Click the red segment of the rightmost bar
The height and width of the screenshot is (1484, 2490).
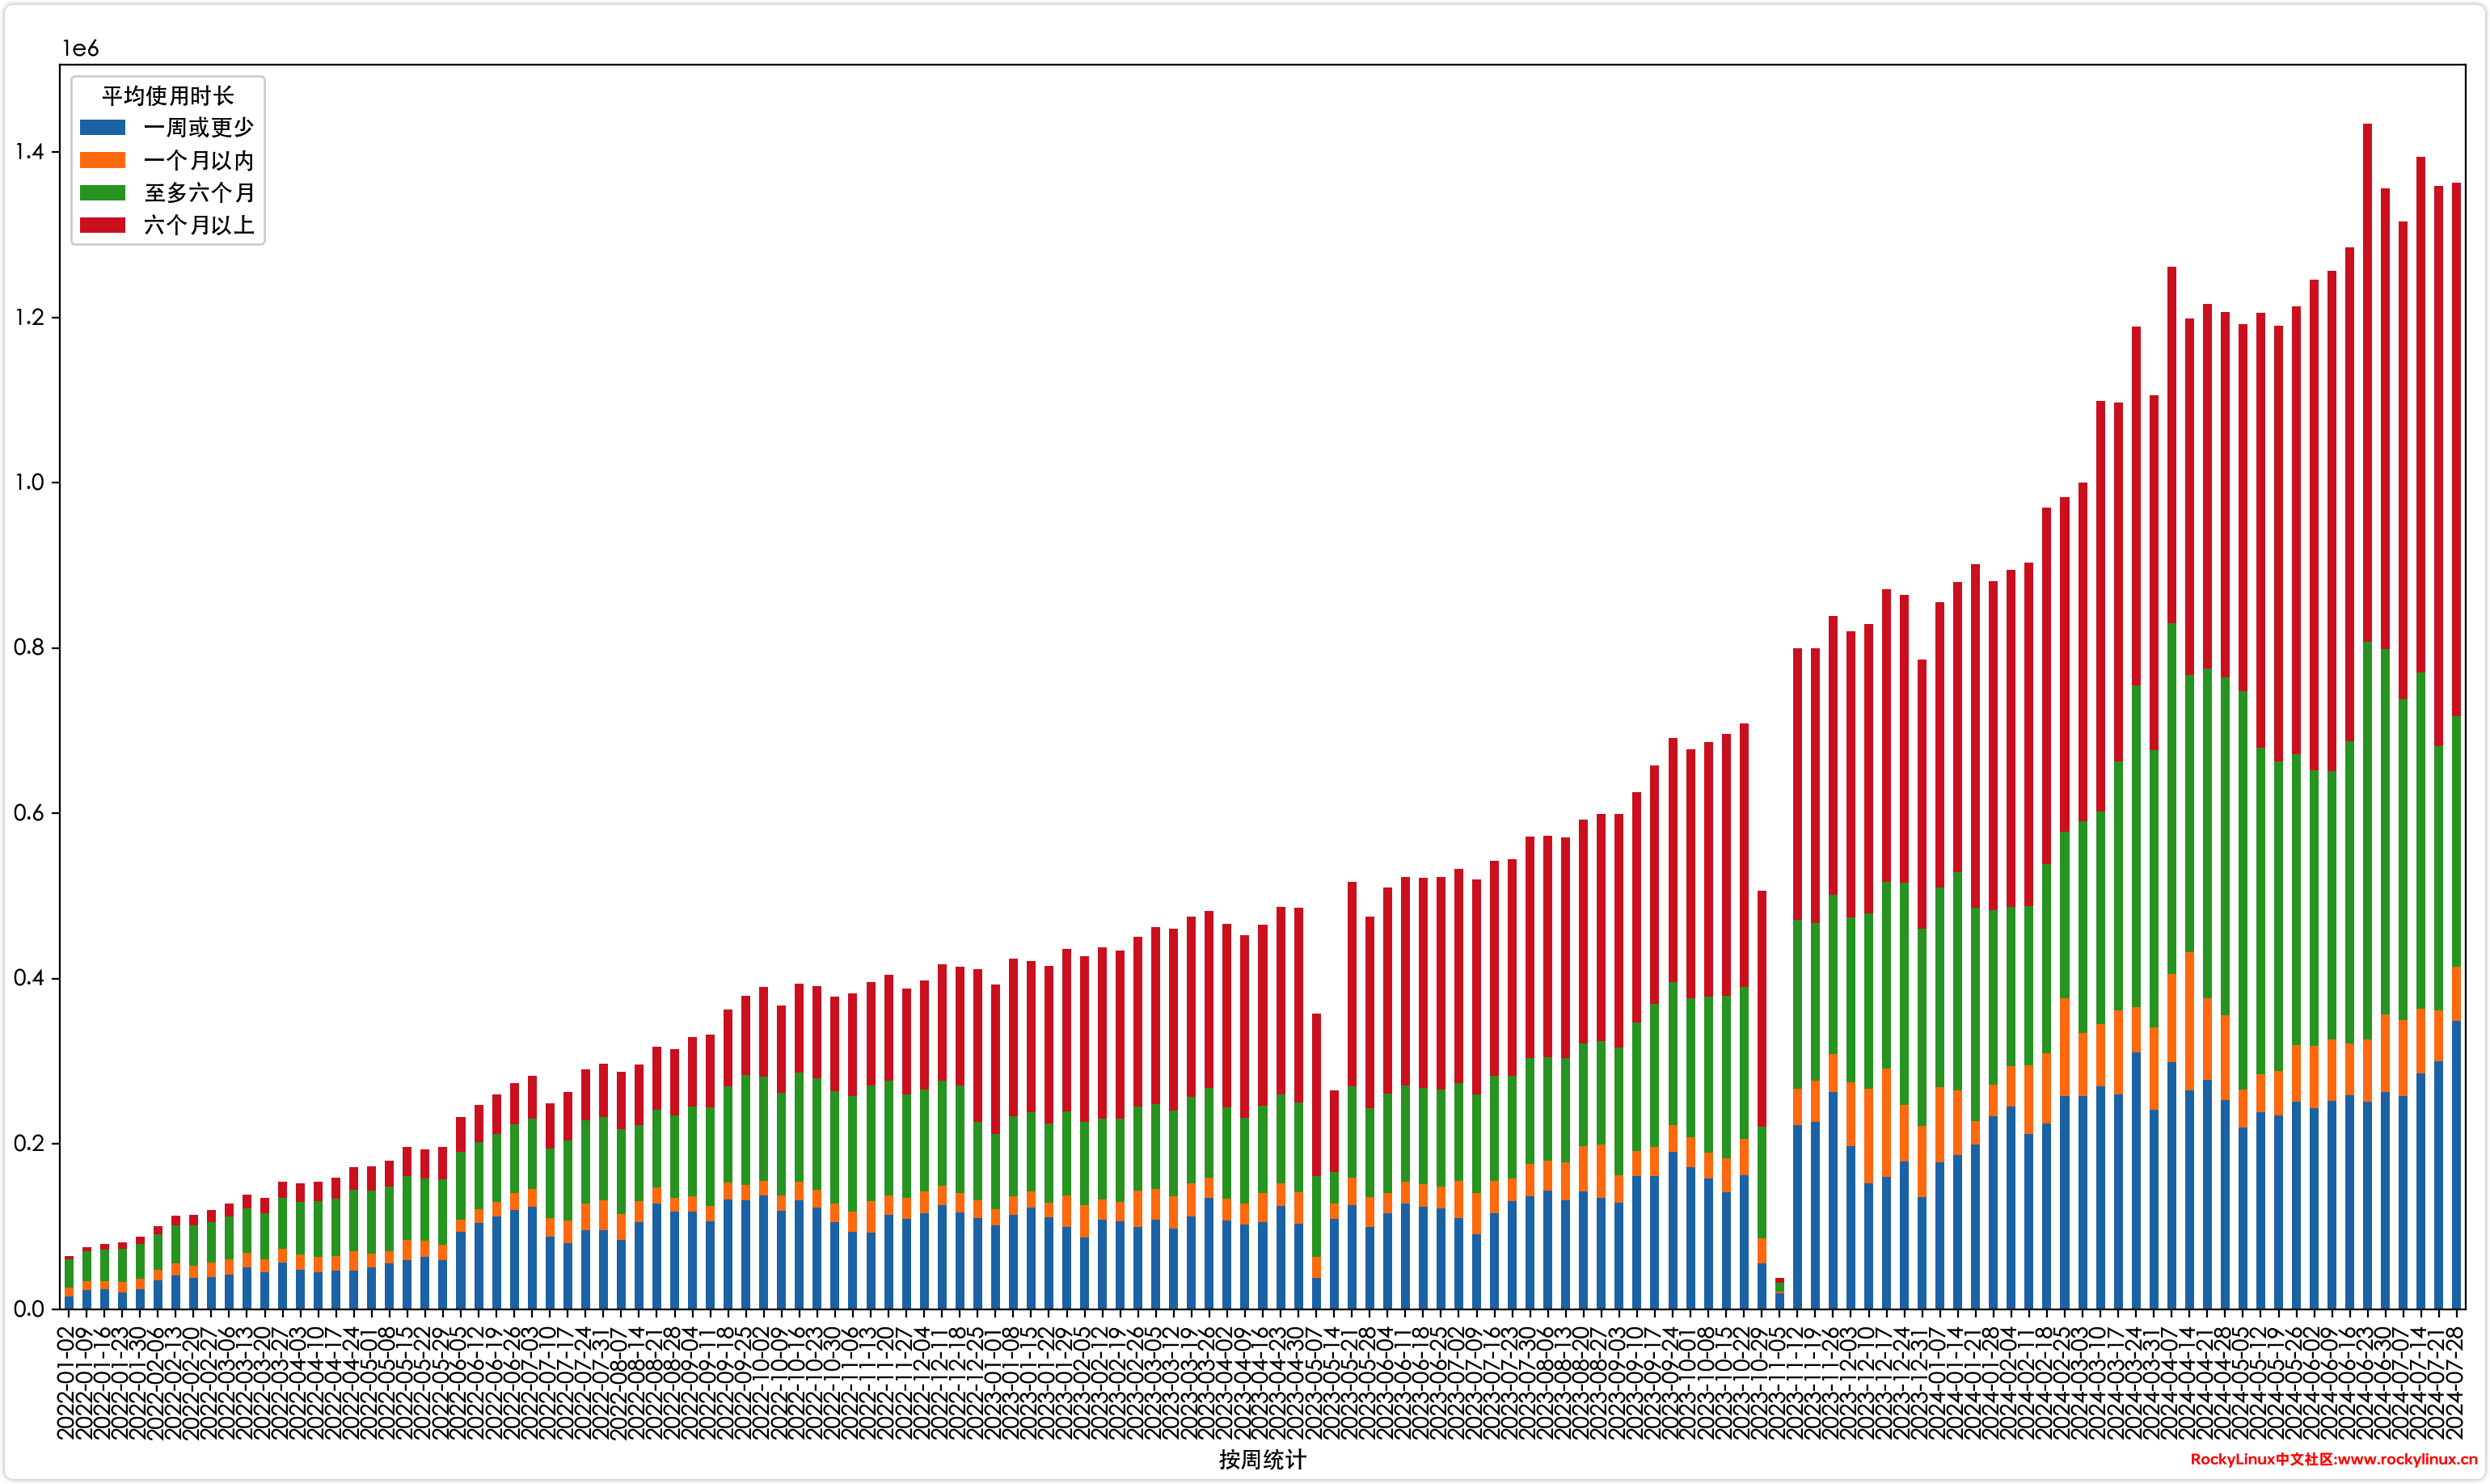[2456, 450]
